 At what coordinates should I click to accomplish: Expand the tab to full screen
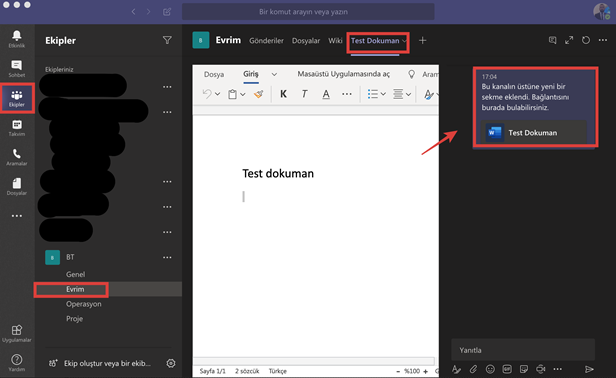coord(569,40)
